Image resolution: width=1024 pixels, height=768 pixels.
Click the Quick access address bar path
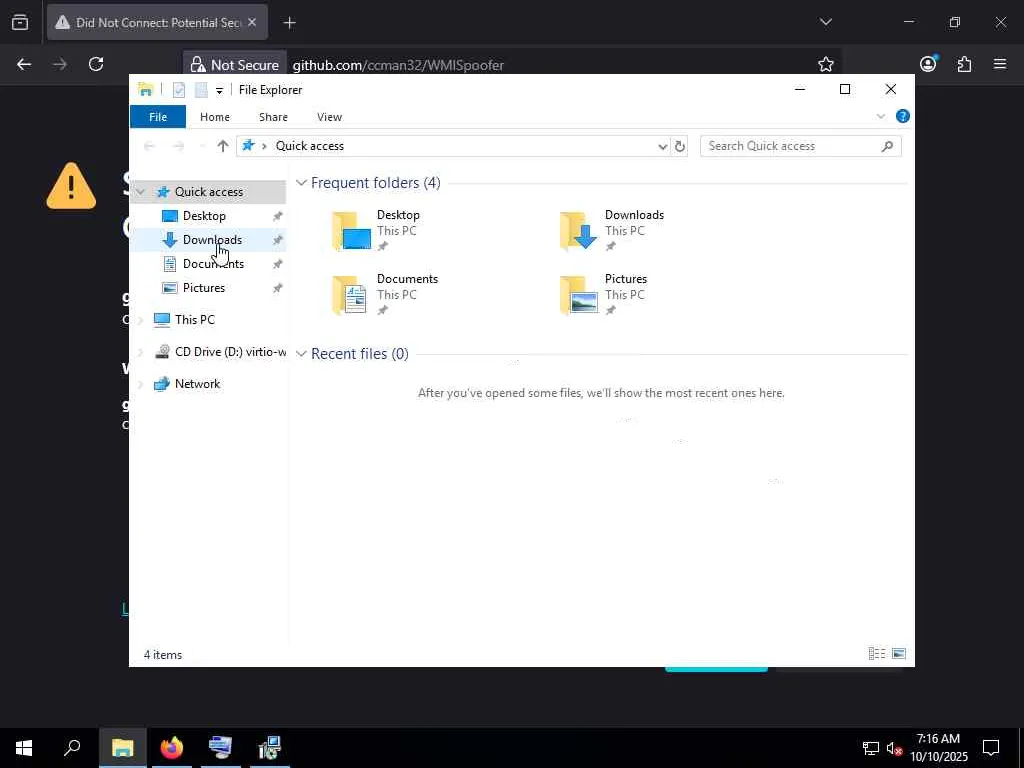(310, 146)
